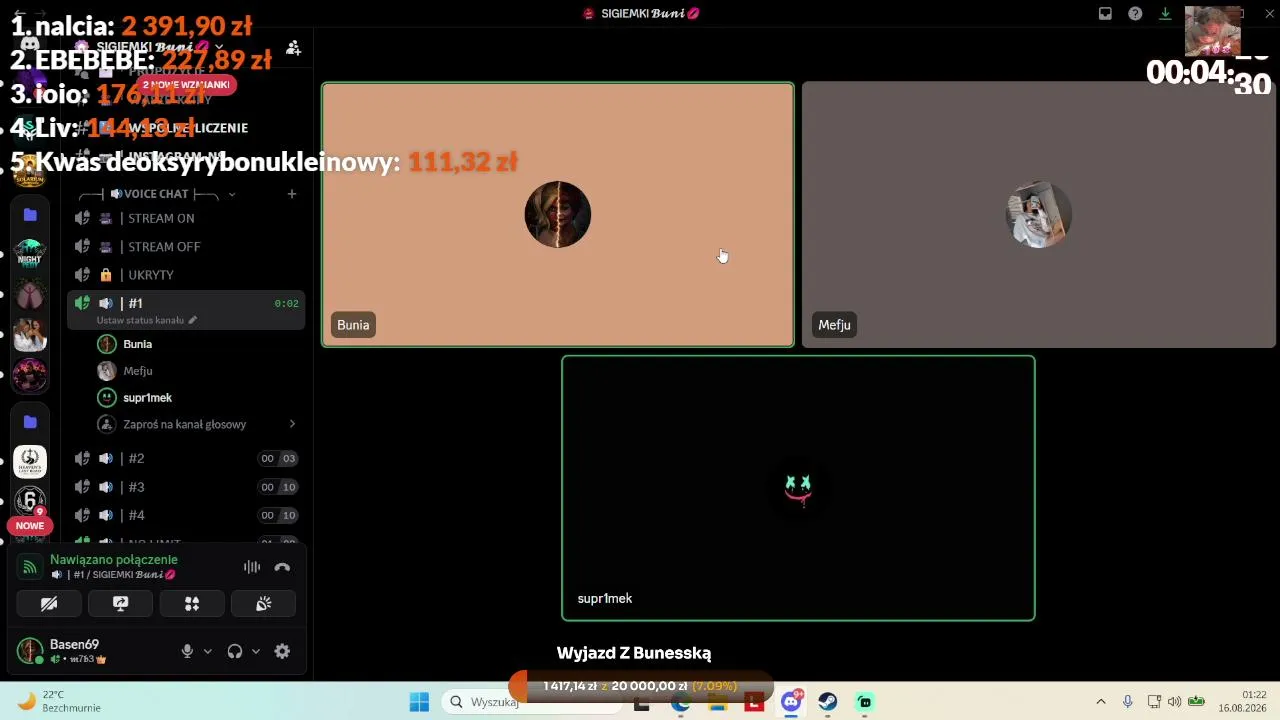Open the number 6 server icon
The image size is (1280, 720).
tap(30, 500)
